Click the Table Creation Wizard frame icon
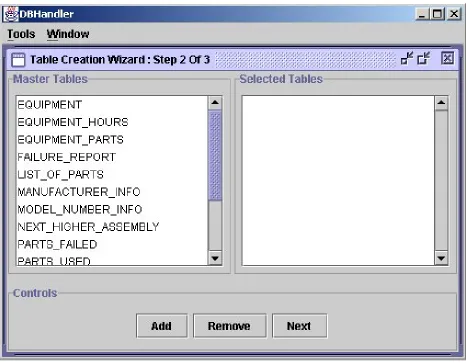 [x=18, y=60]
